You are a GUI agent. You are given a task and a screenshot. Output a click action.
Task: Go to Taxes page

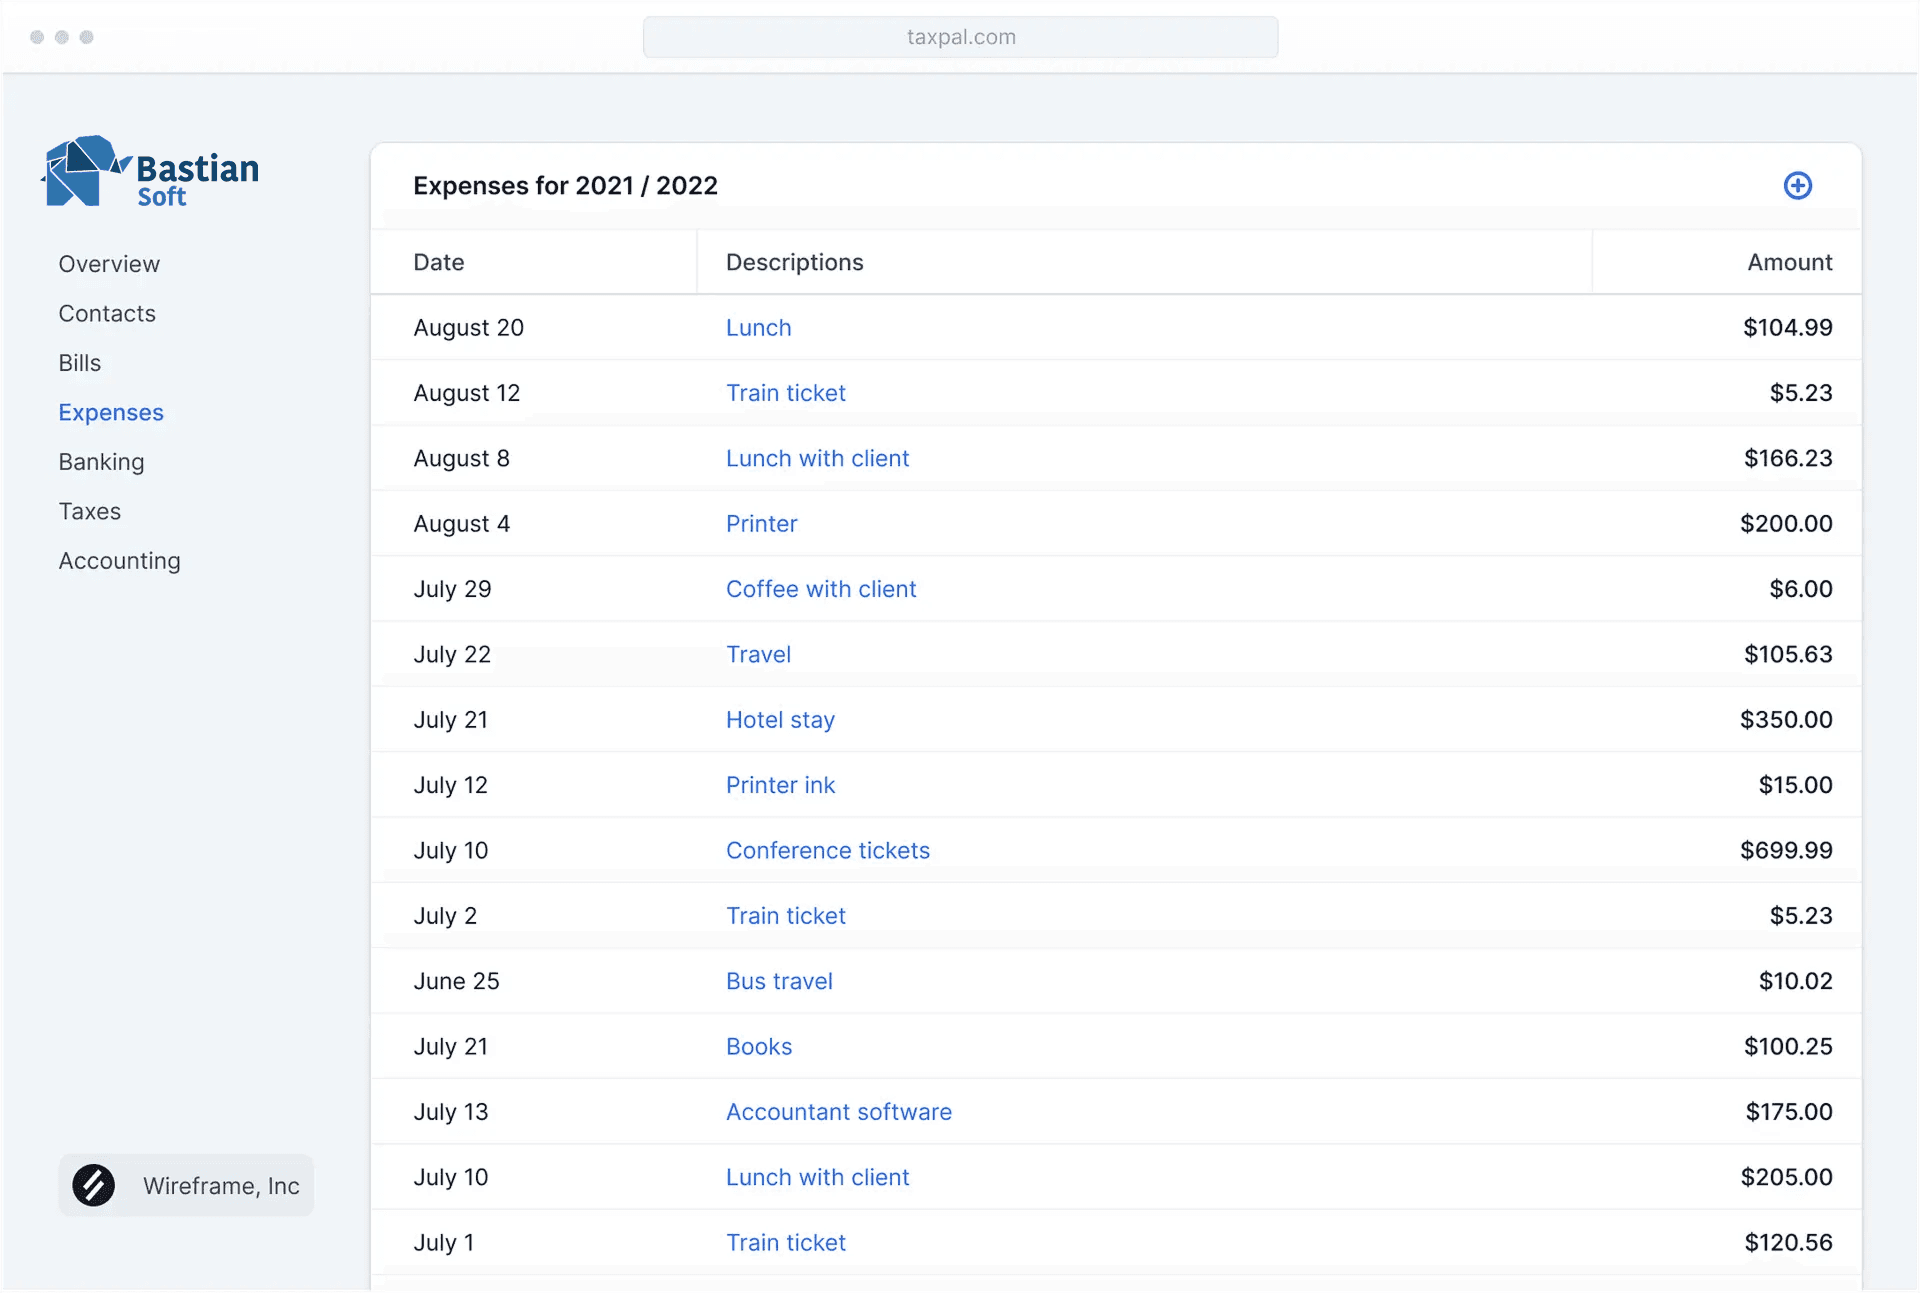coord(90,512)
